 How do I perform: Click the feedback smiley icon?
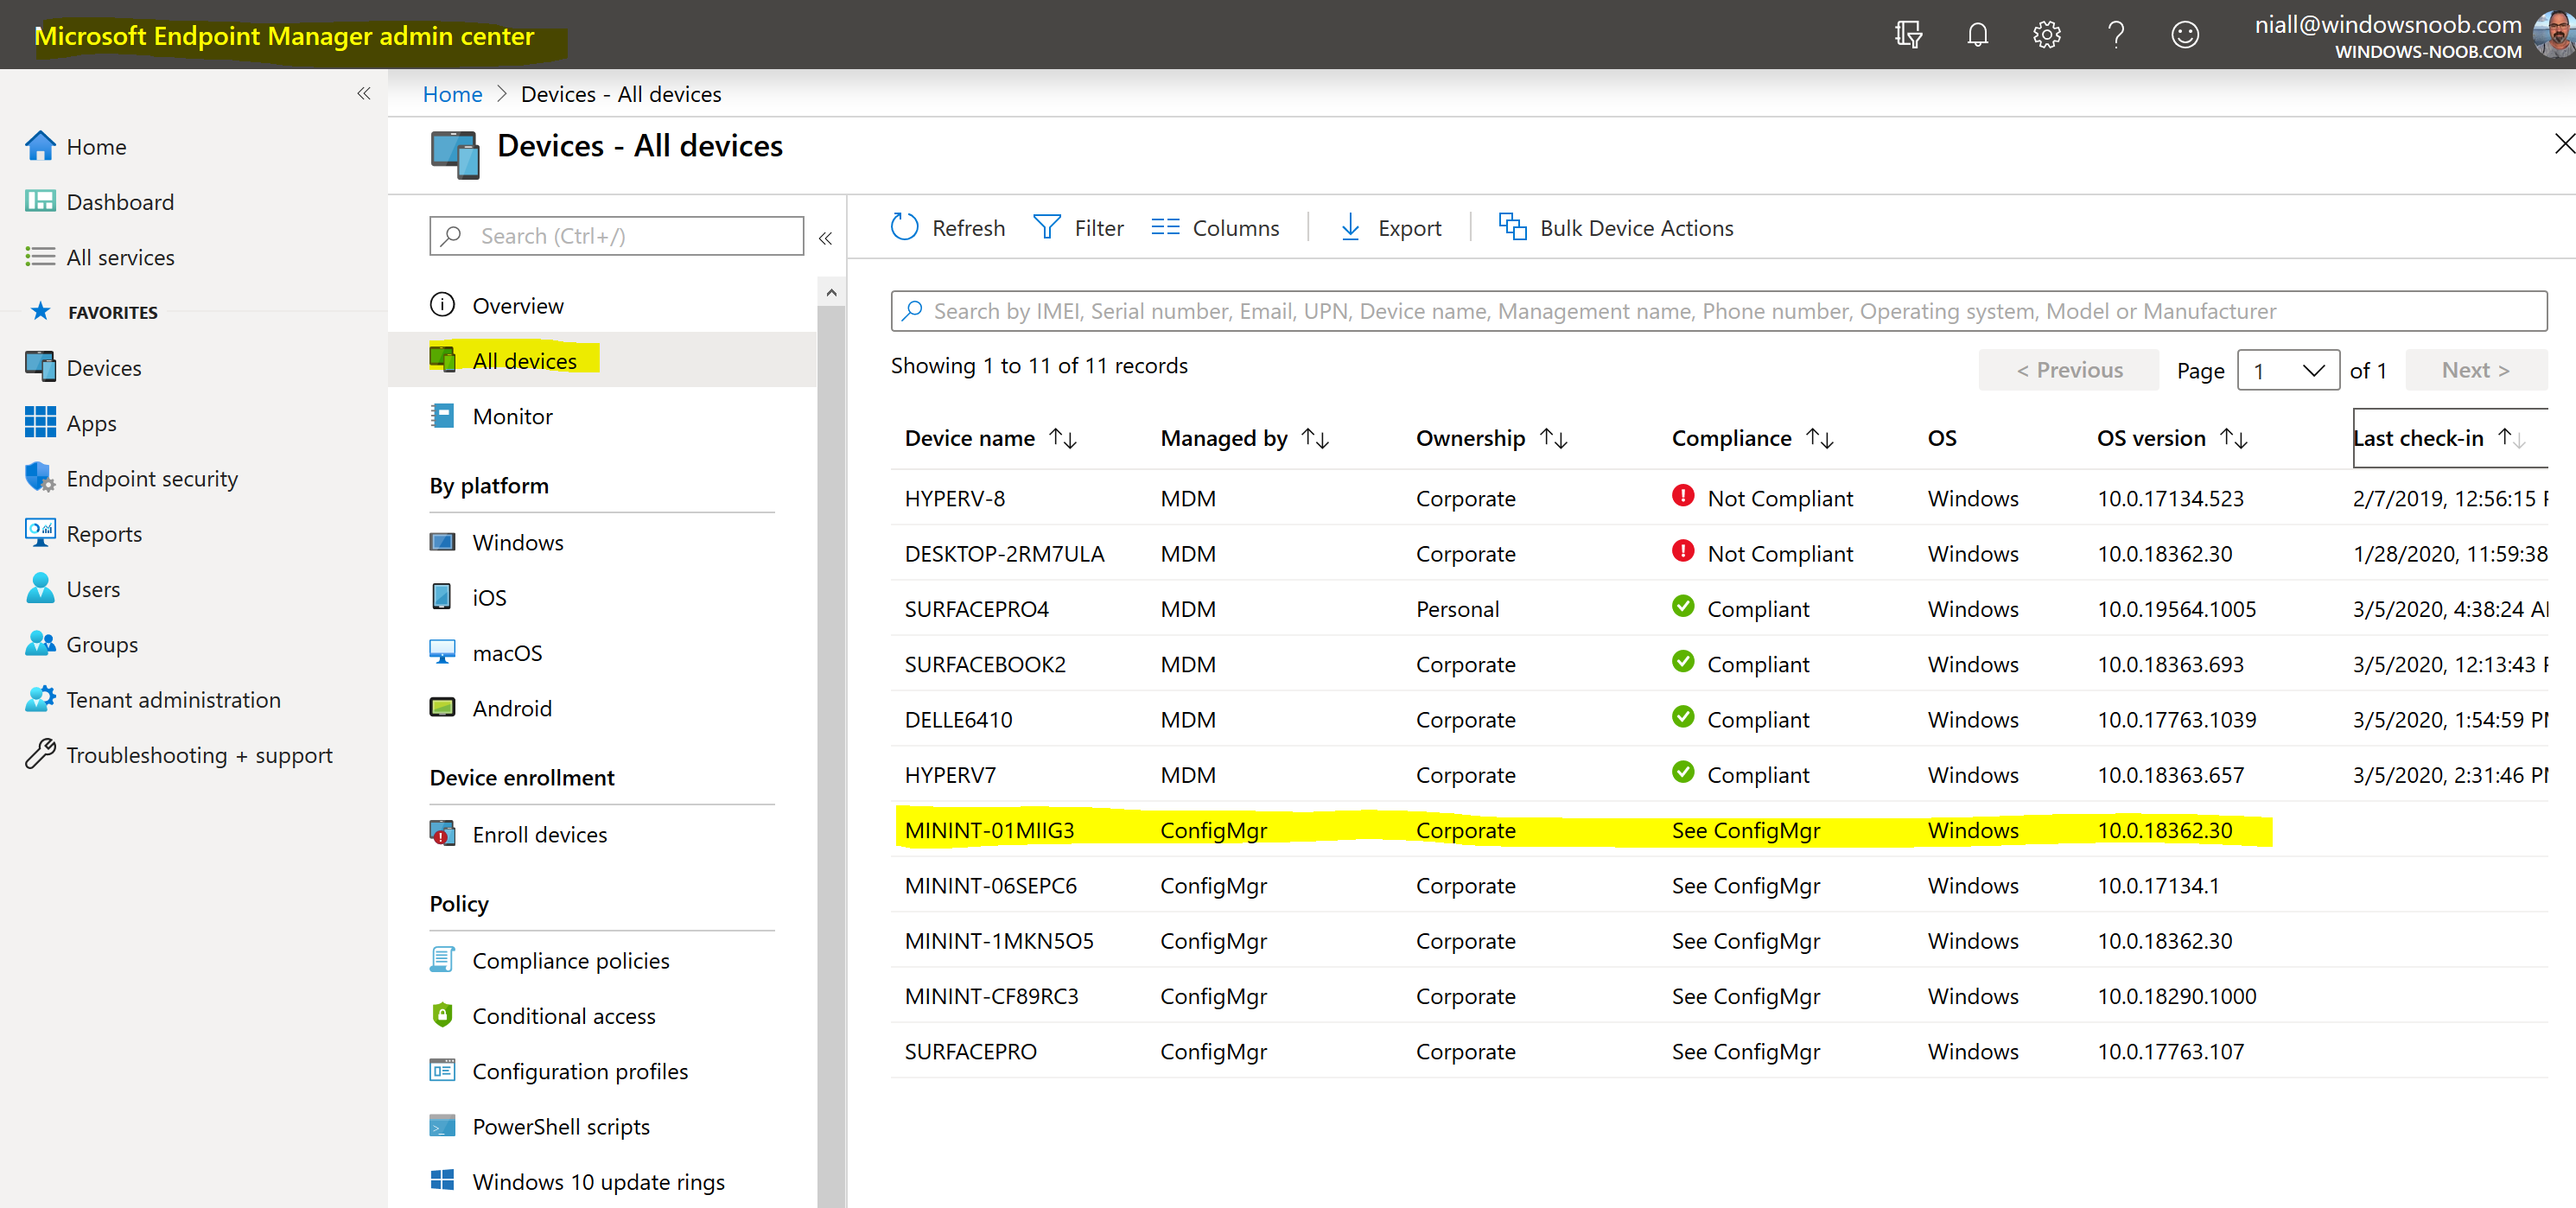pyautogui.click(x=2184, y=35)
